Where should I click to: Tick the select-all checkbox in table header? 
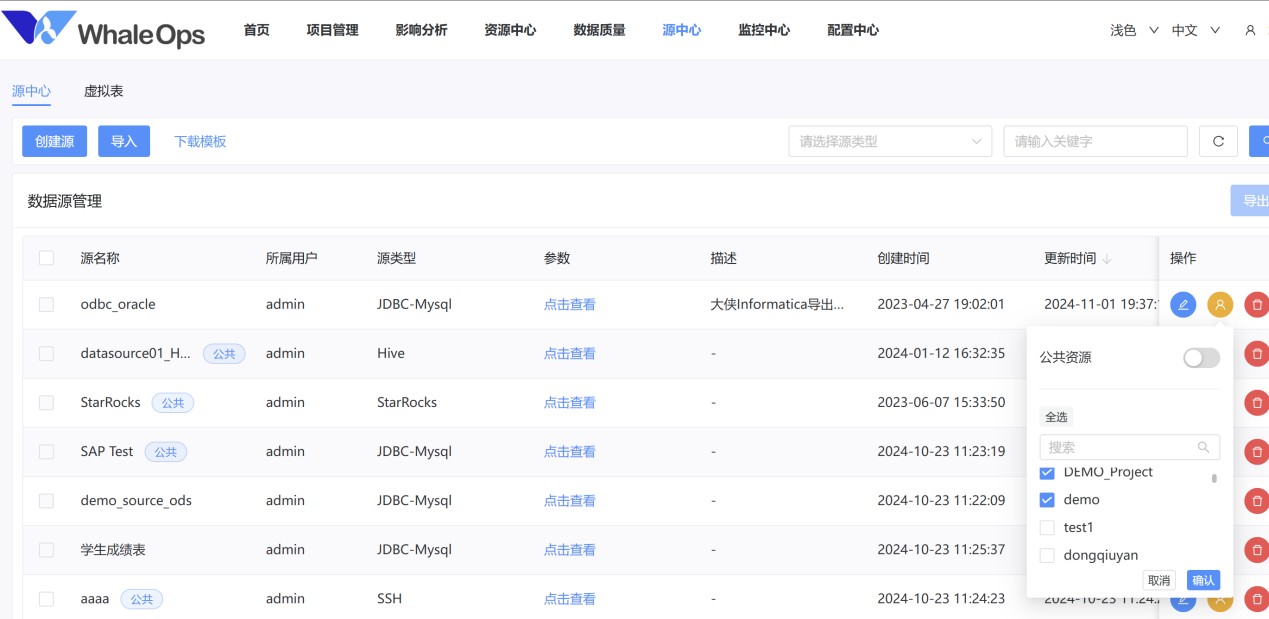(x=46, y=258)
